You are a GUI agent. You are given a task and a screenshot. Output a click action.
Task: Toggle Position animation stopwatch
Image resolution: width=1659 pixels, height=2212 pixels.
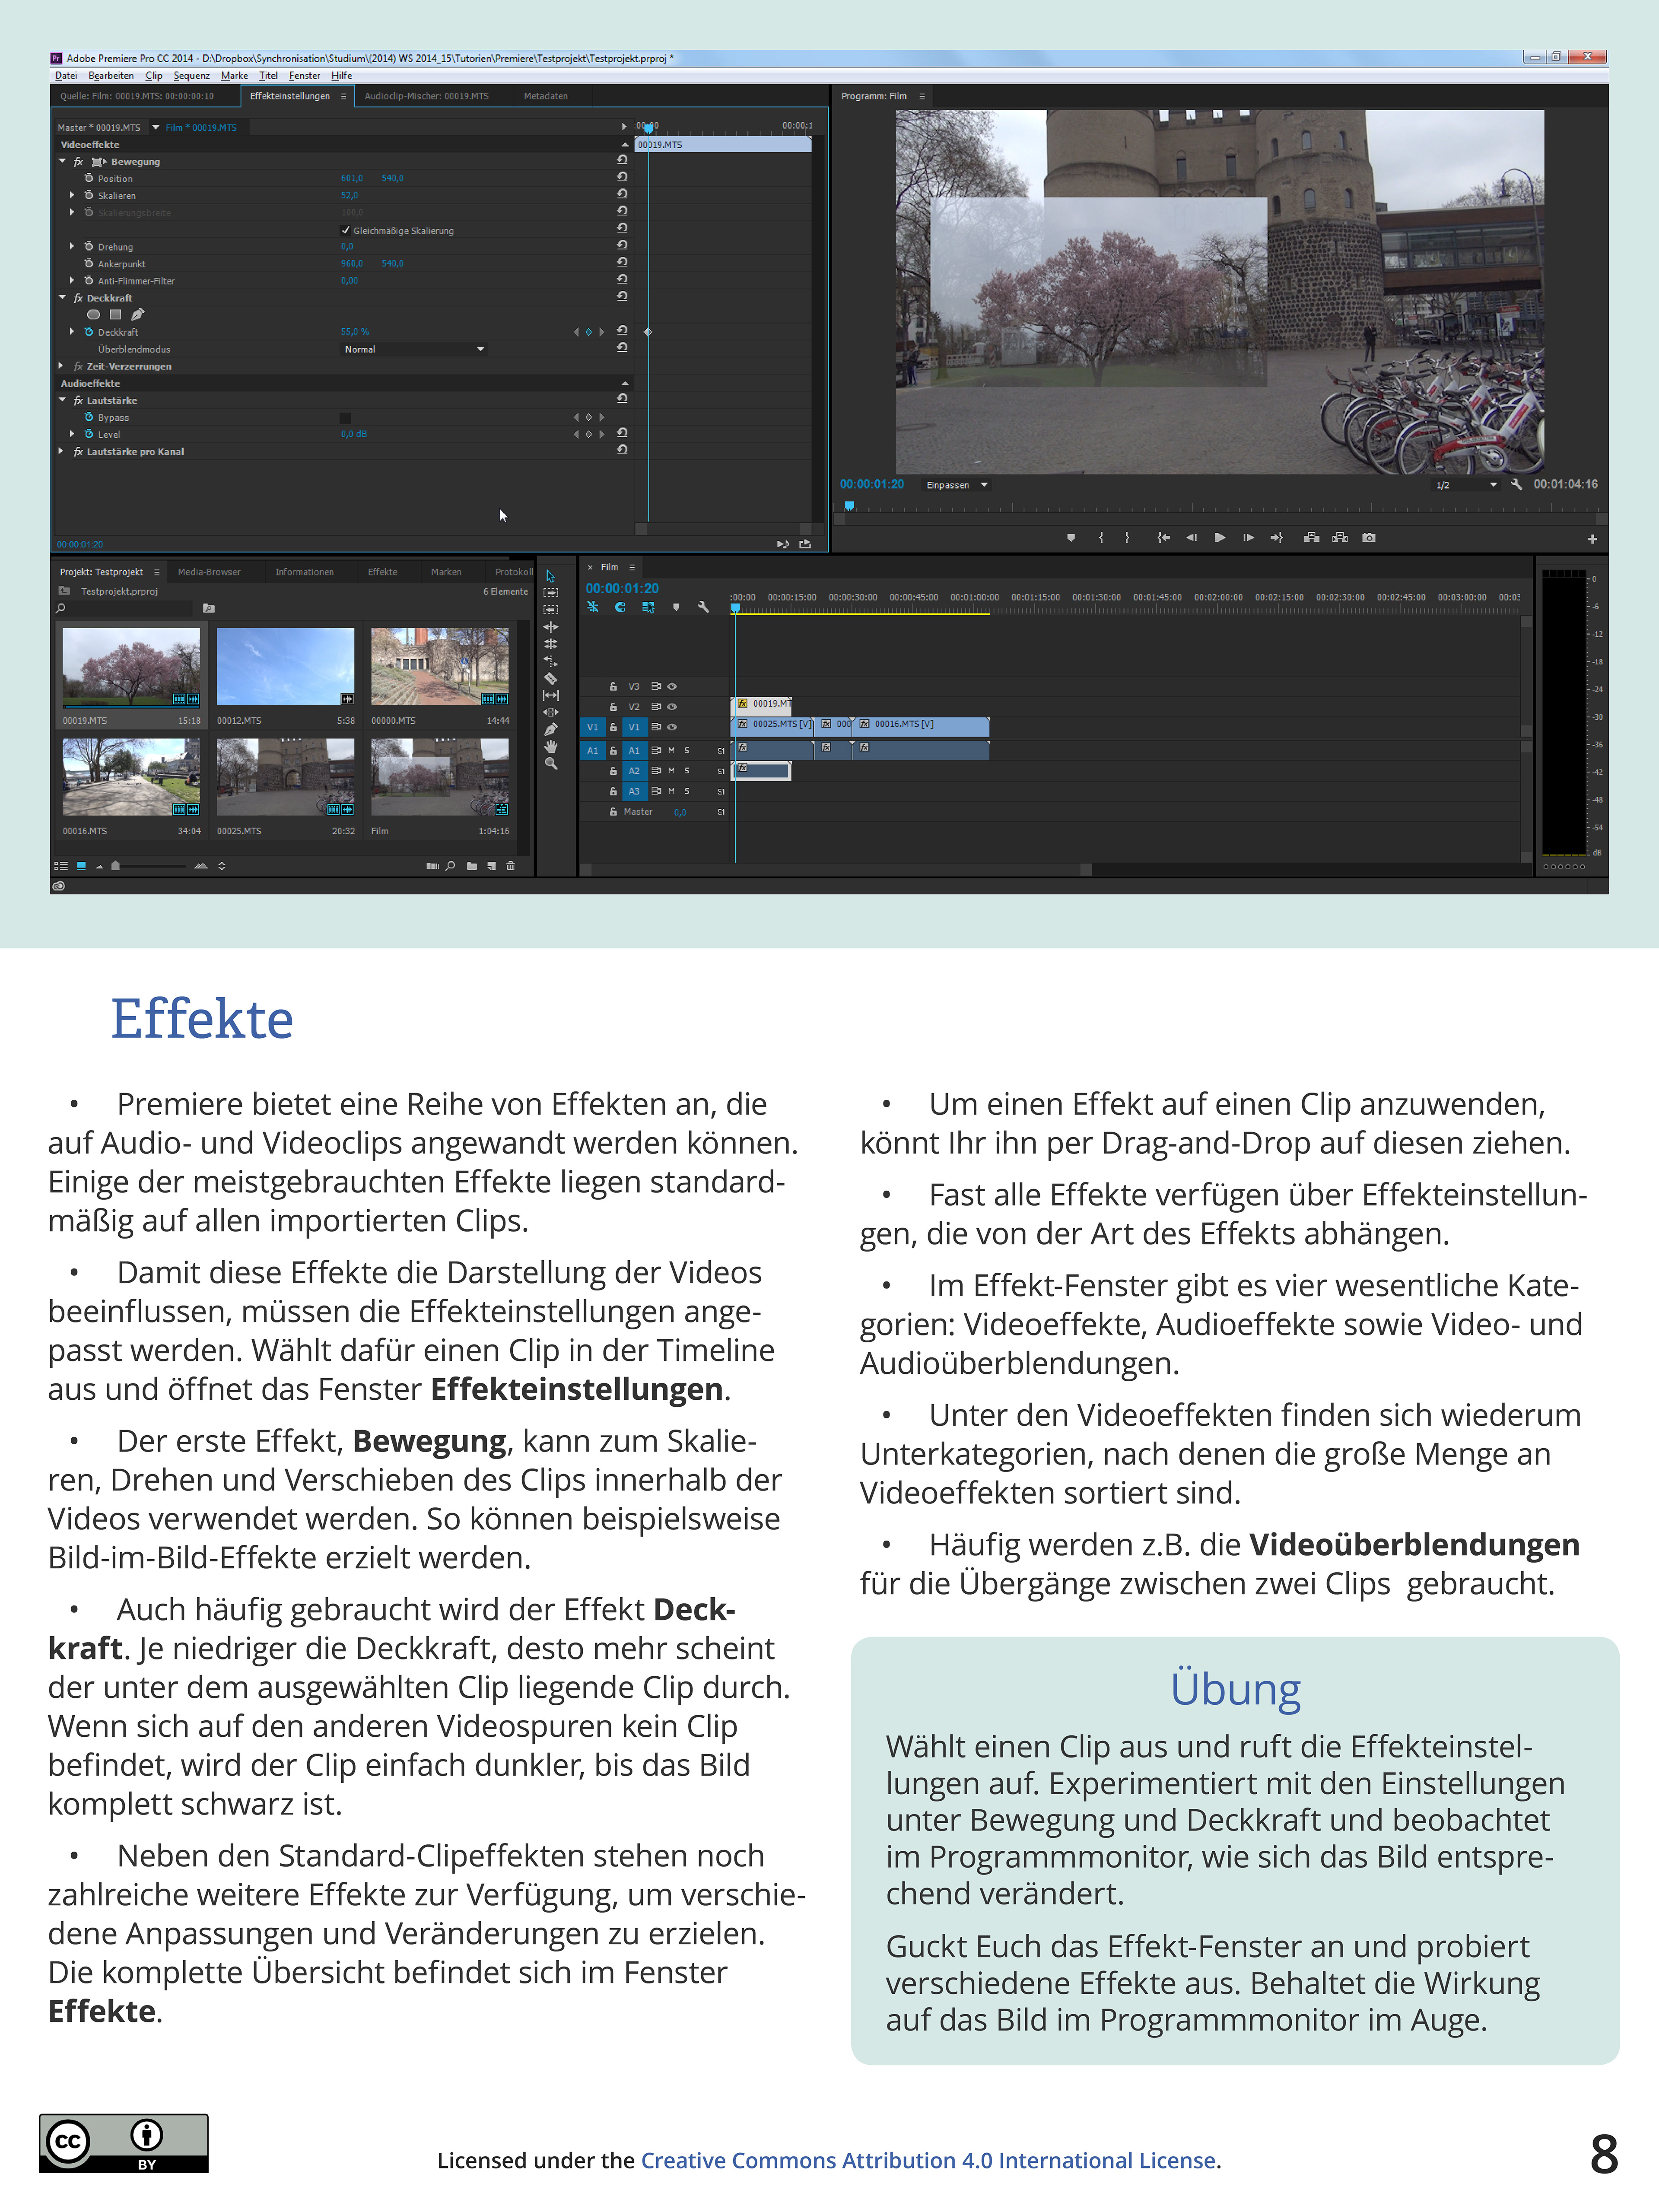pos(89,178)
